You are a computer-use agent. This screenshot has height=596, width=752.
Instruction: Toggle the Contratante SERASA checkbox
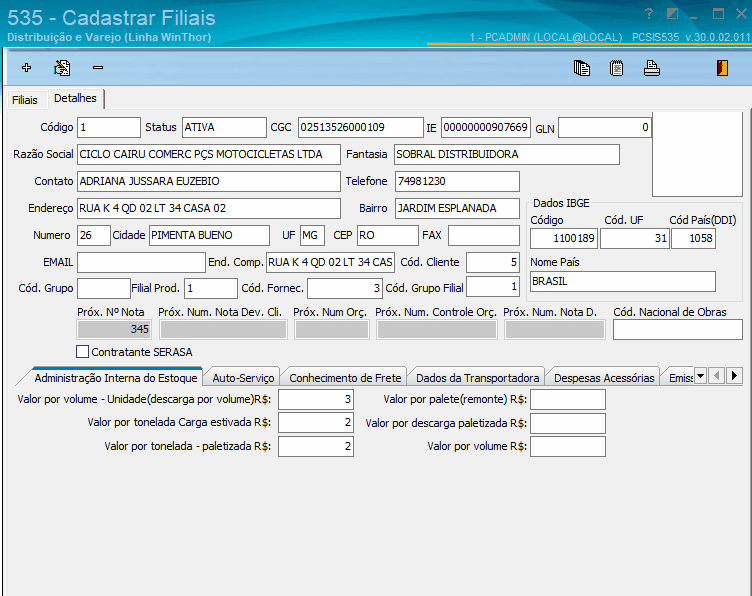(x=82, y=352)
